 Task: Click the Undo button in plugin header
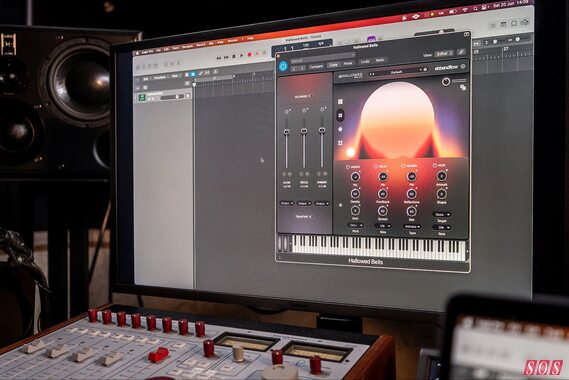[365, 61]
